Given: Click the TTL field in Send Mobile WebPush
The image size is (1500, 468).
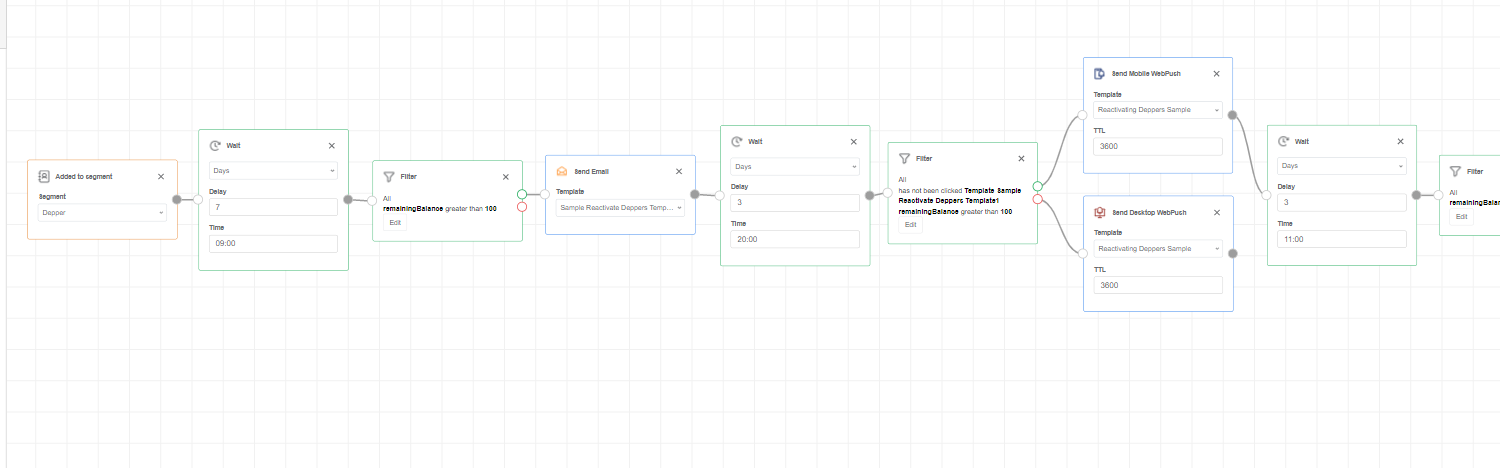Looking at the screenshot, I should point(1158,146).
